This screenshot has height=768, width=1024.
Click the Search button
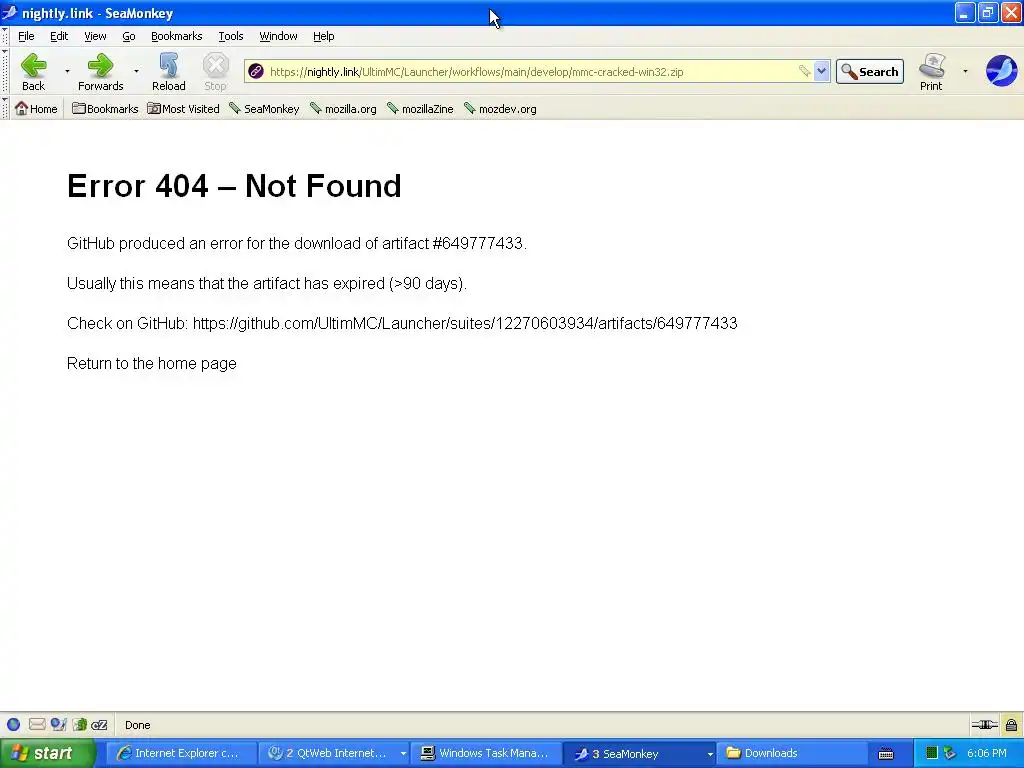point(870,71)
